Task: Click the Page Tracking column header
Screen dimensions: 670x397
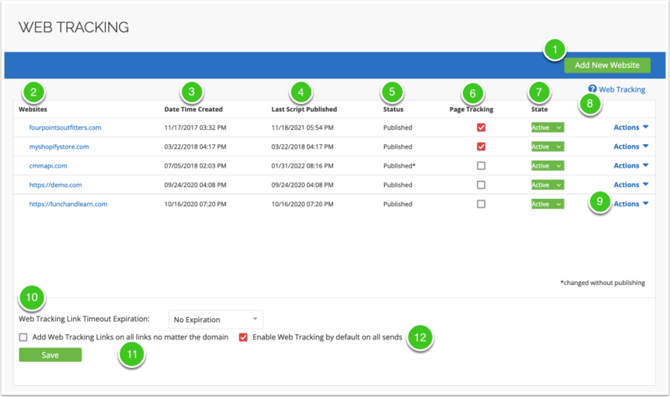Action: pos(471,109)
